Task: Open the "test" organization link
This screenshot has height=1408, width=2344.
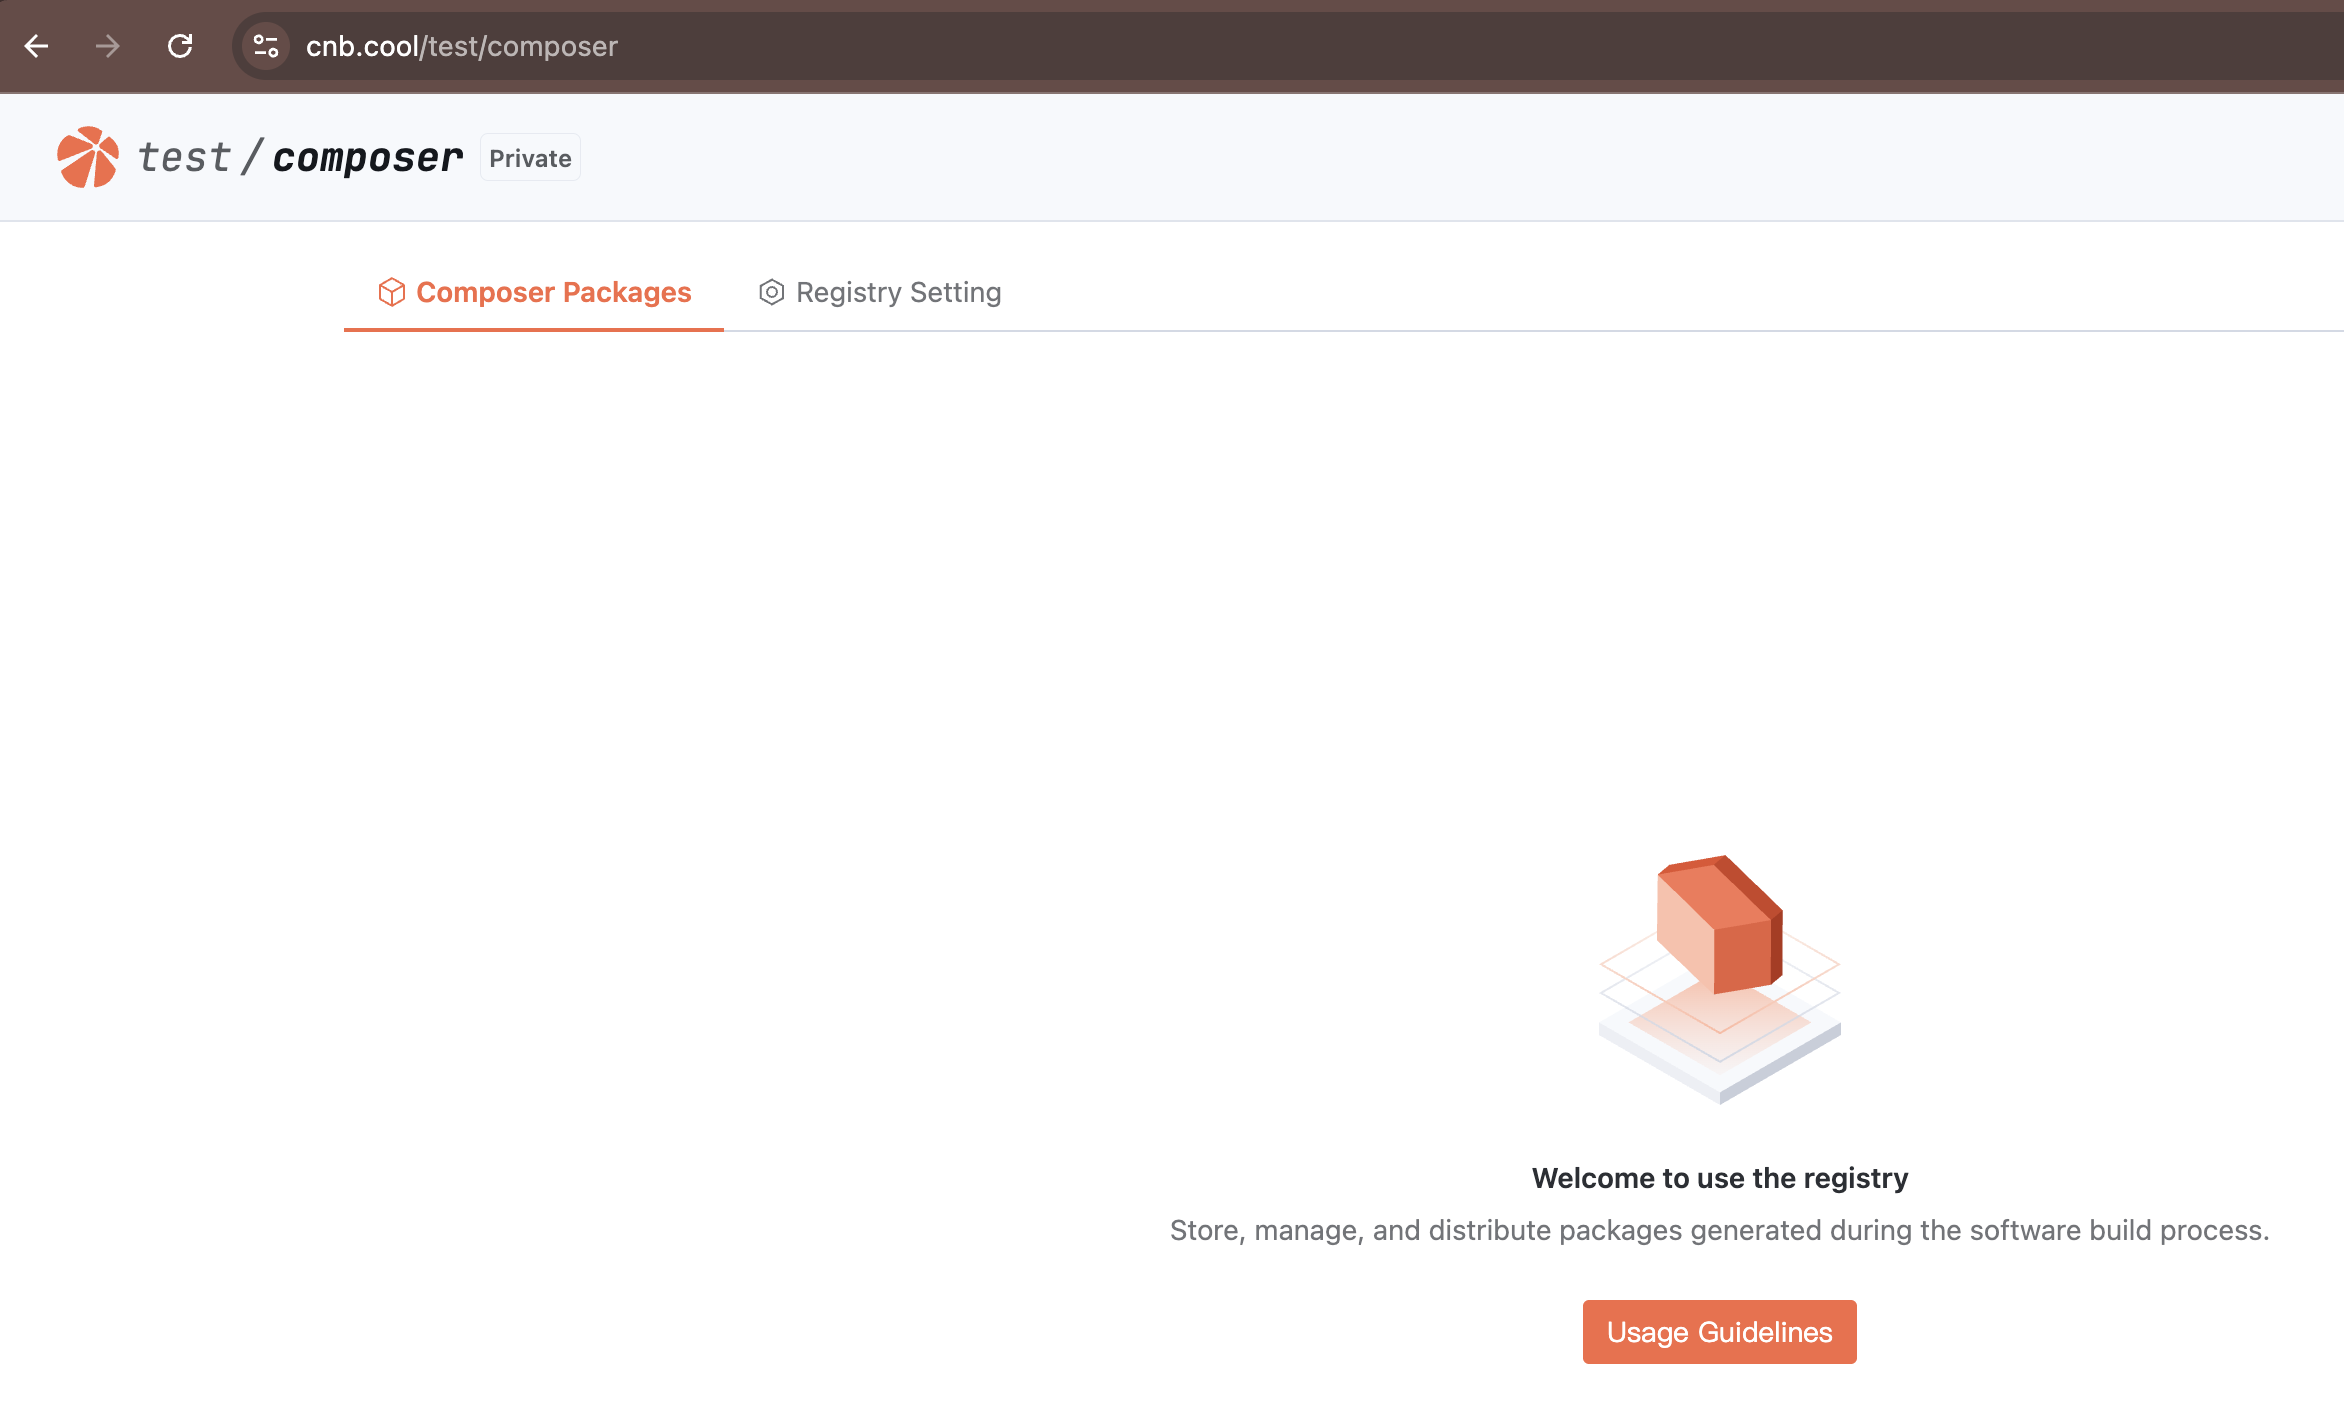Action: coord(184,158)
